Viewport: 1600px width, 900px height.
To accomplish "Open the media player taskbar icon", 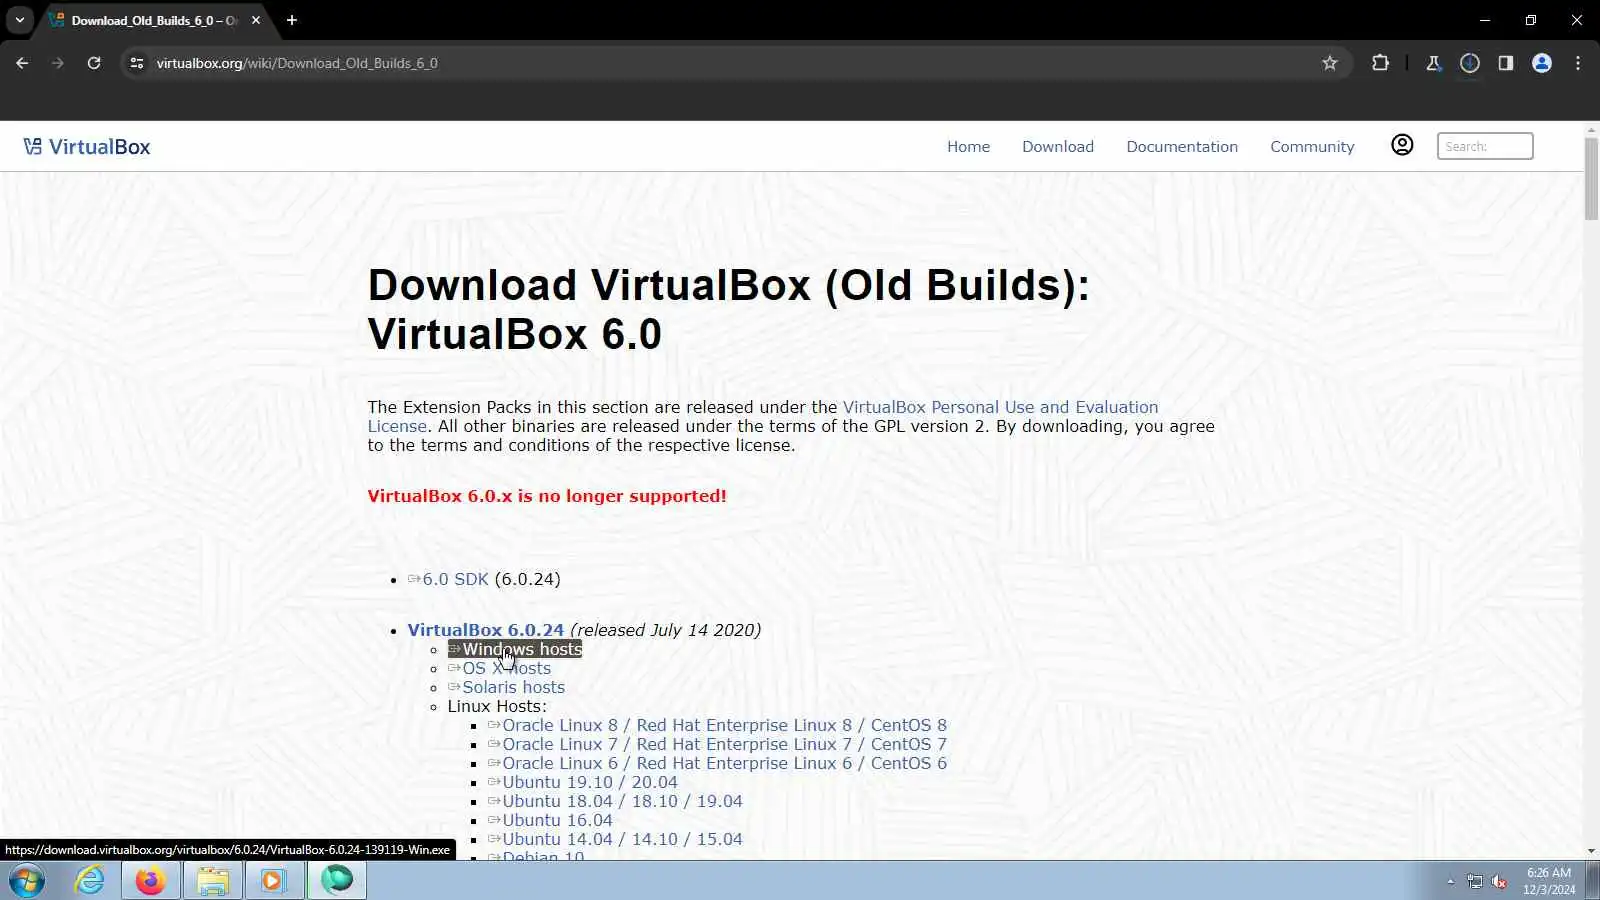I will pyautogui.click(x=274, y=880).
